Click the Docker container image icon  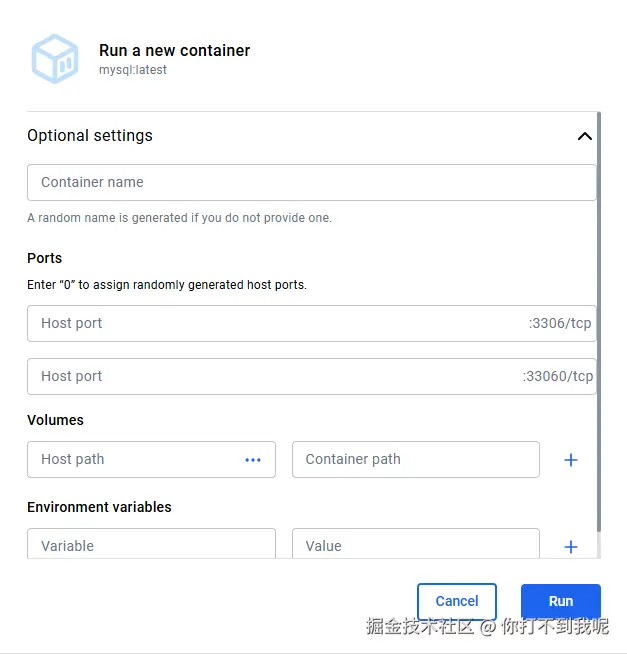pyautogui.click(x=54, y=59)
